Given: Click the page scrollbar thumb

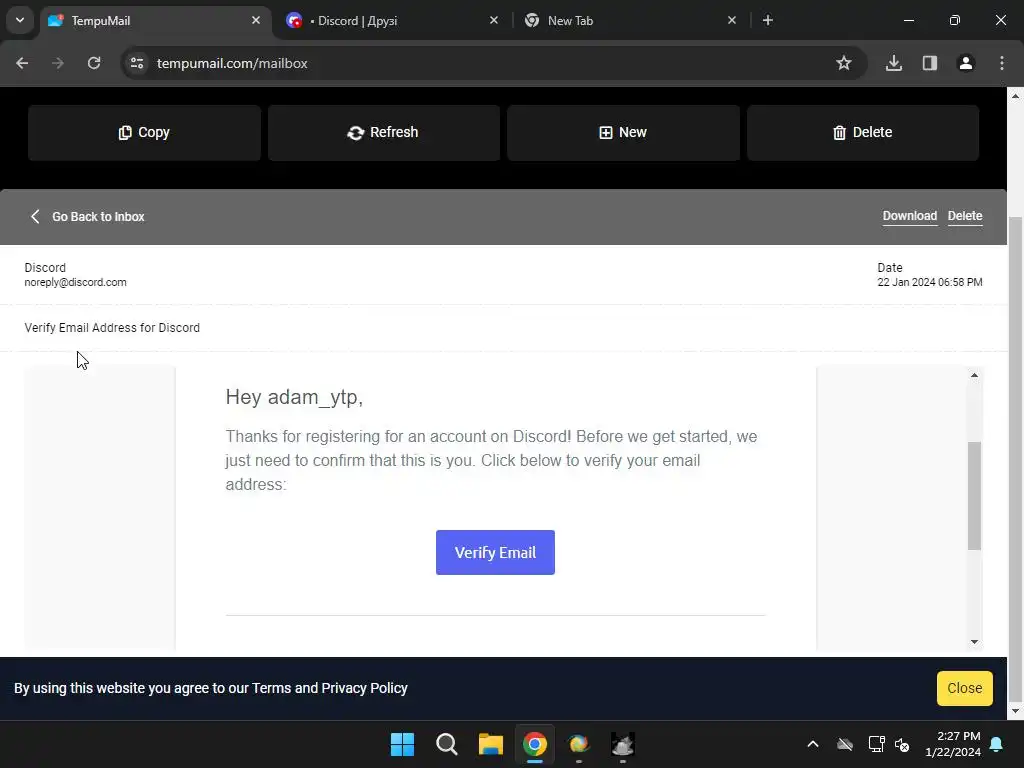Looking at the screenshot, I should tap(1016, 458).
